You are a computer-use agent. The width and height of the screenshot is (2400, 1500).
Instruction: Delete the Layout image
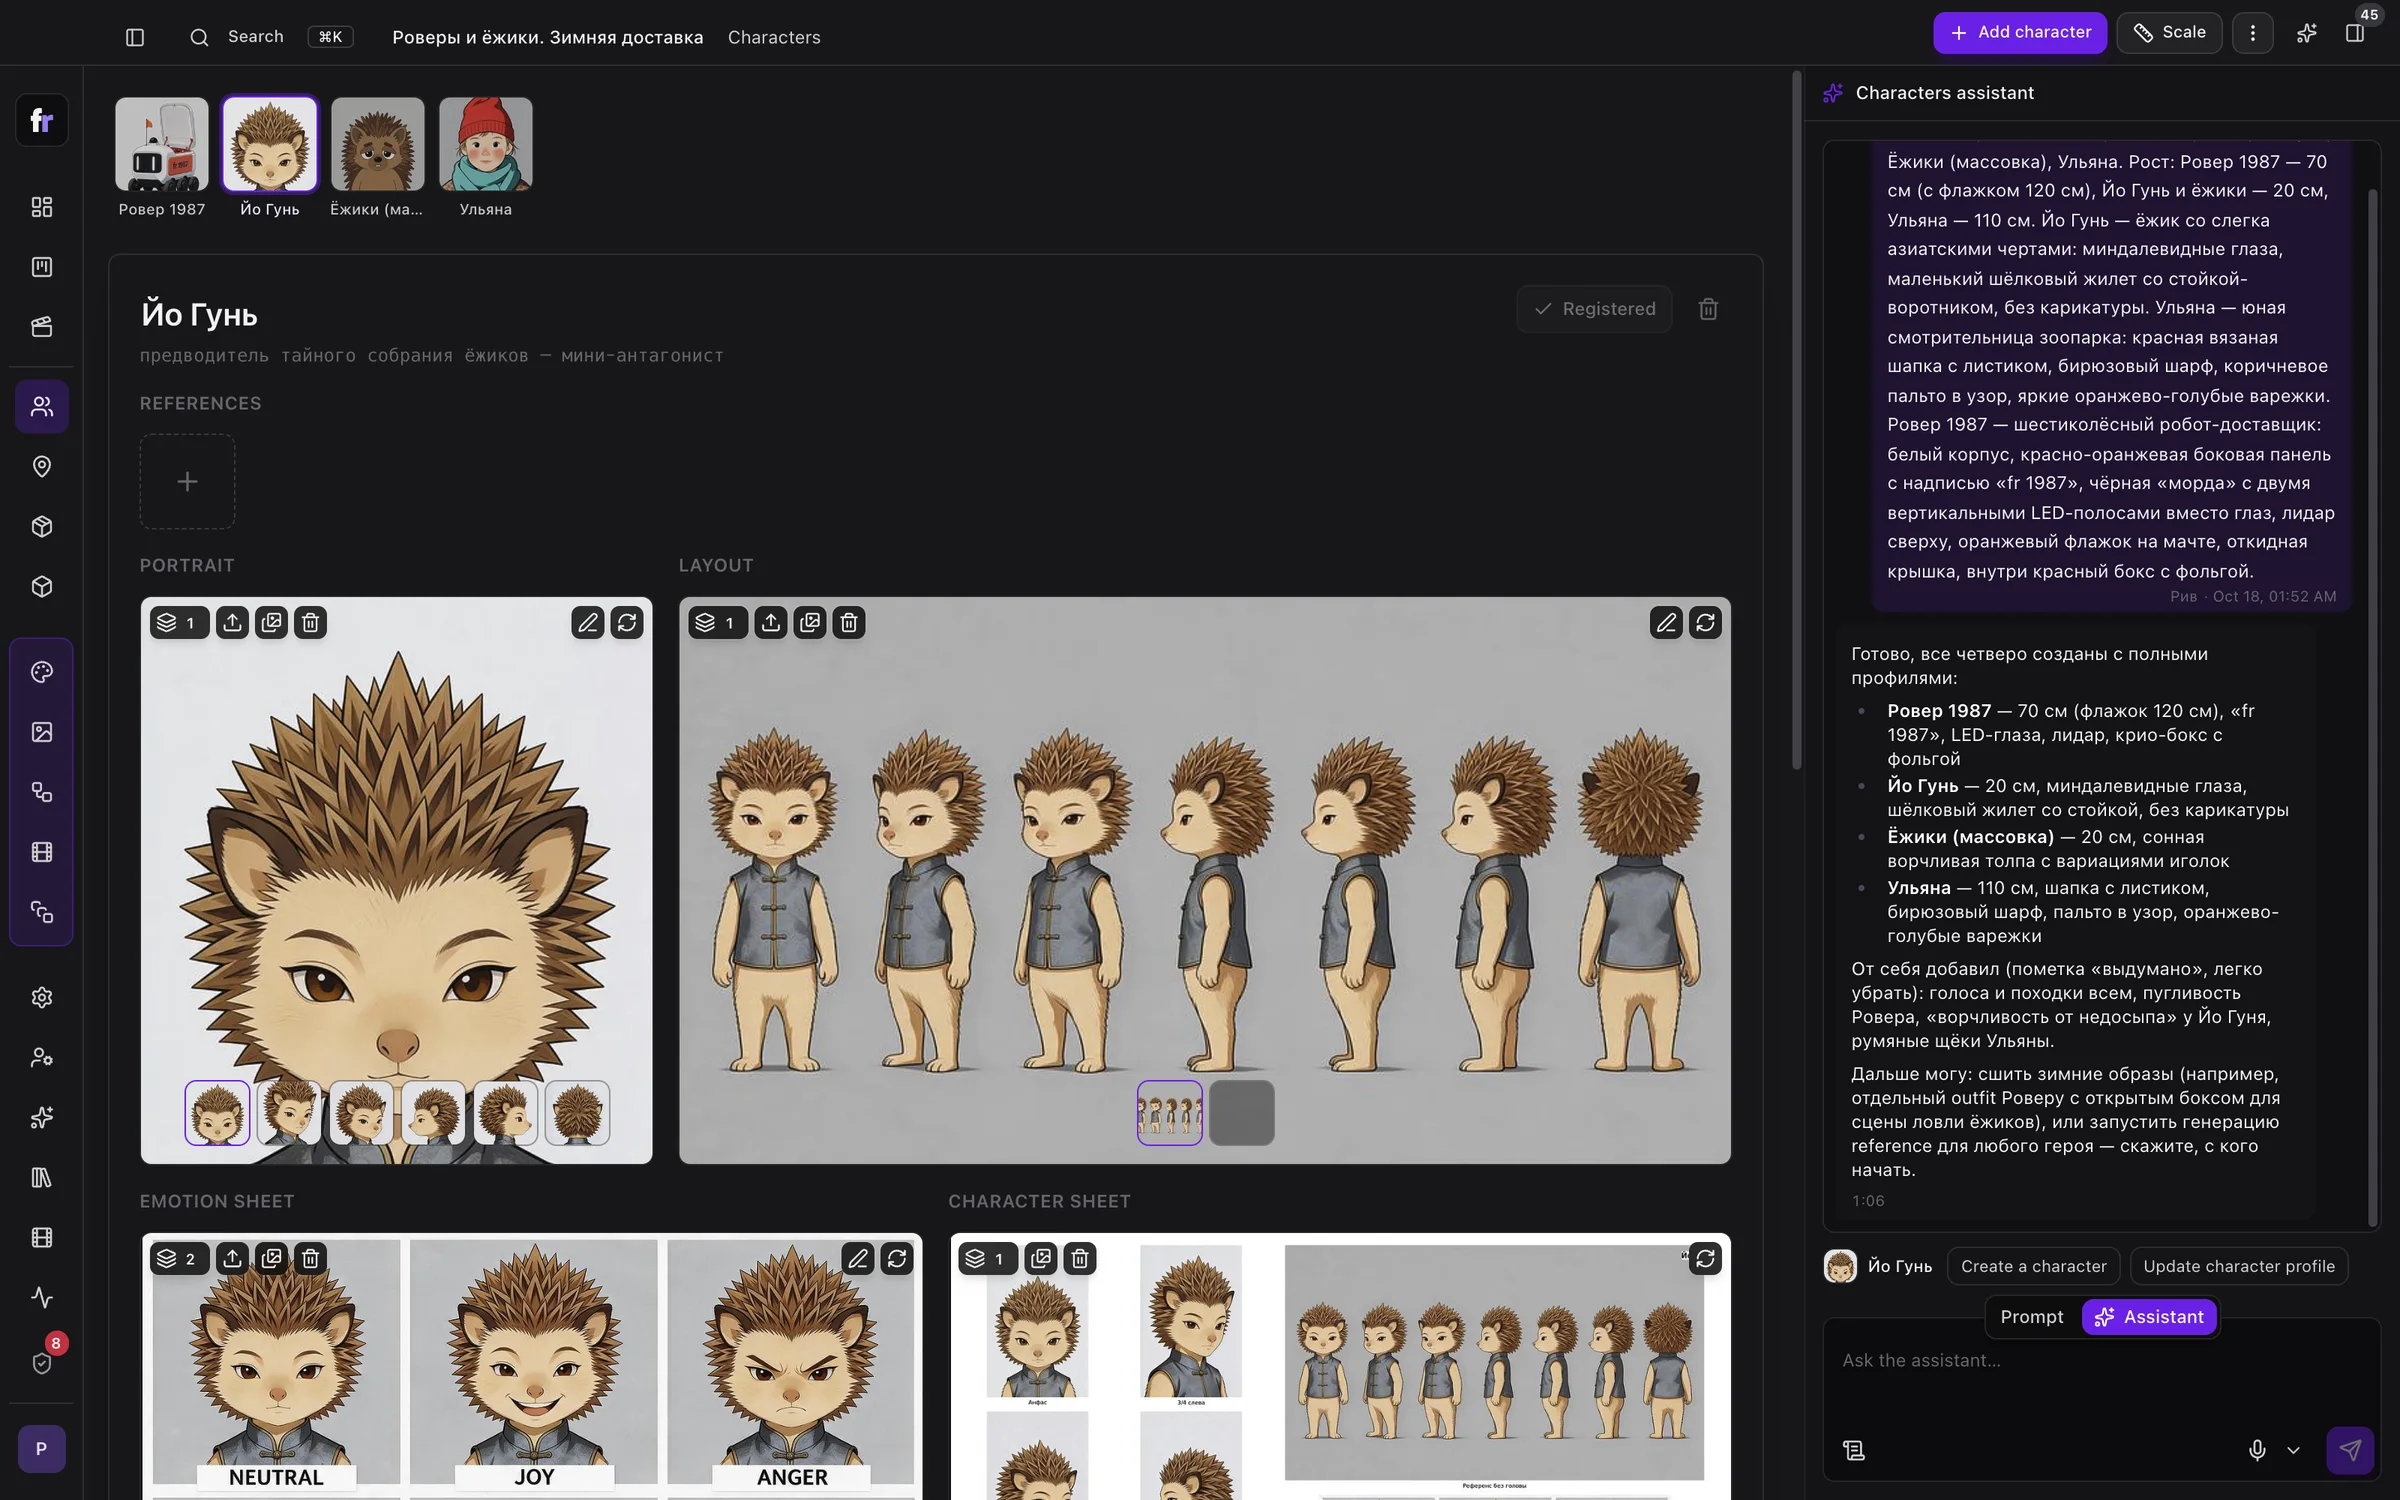point(849,623)
